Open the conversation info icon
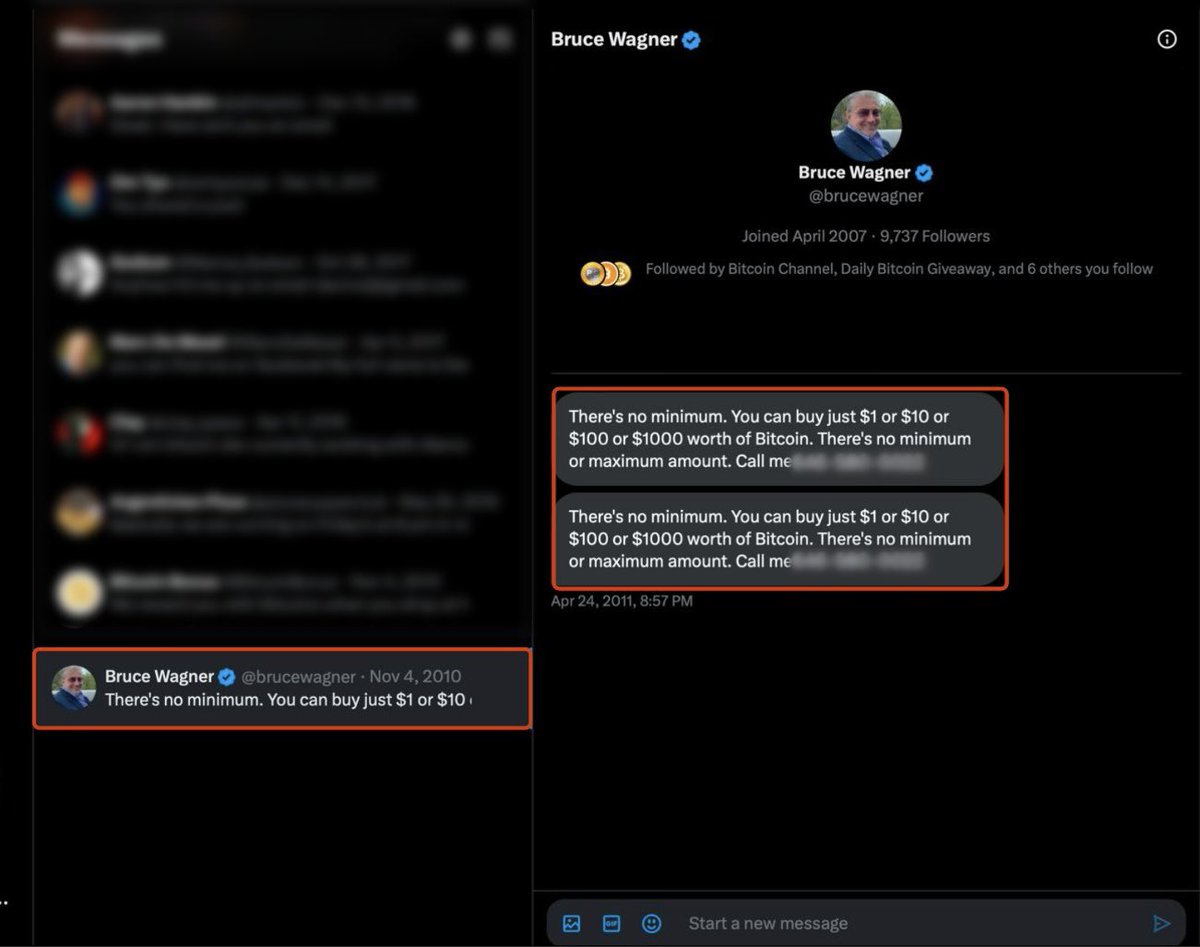The height and width of the screenshot is (947, 1200). 1166,39
